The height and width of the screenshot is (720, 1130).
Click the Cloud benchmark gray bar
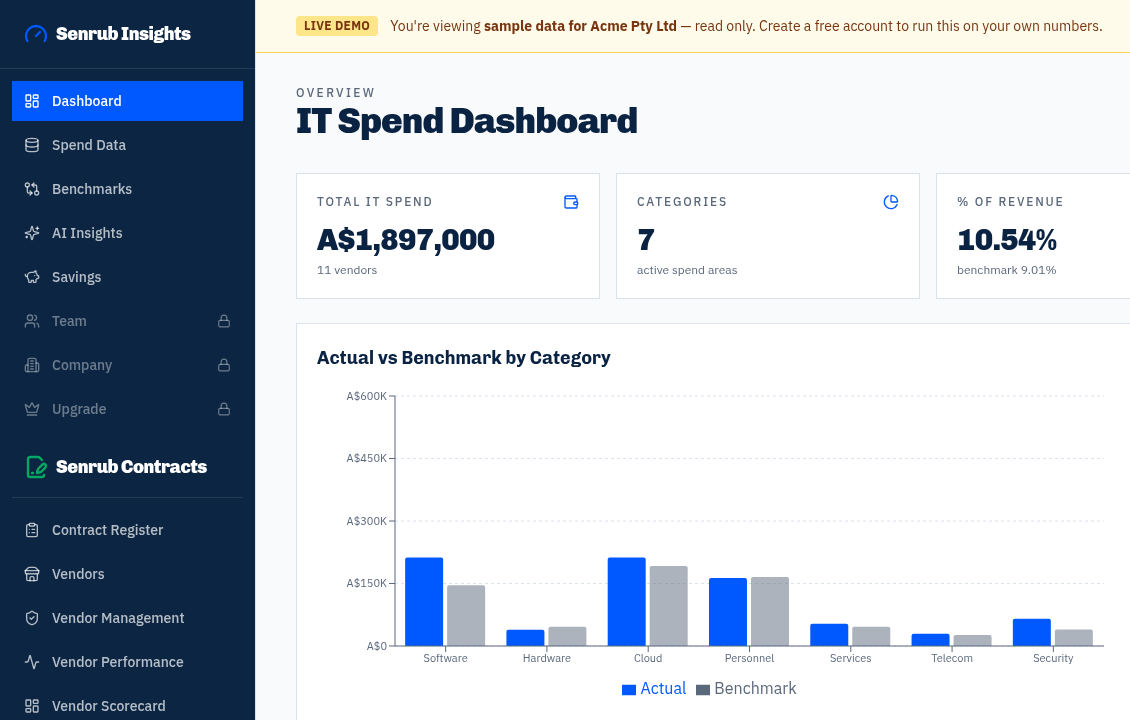pyautogui.click(x=669, y=606)
